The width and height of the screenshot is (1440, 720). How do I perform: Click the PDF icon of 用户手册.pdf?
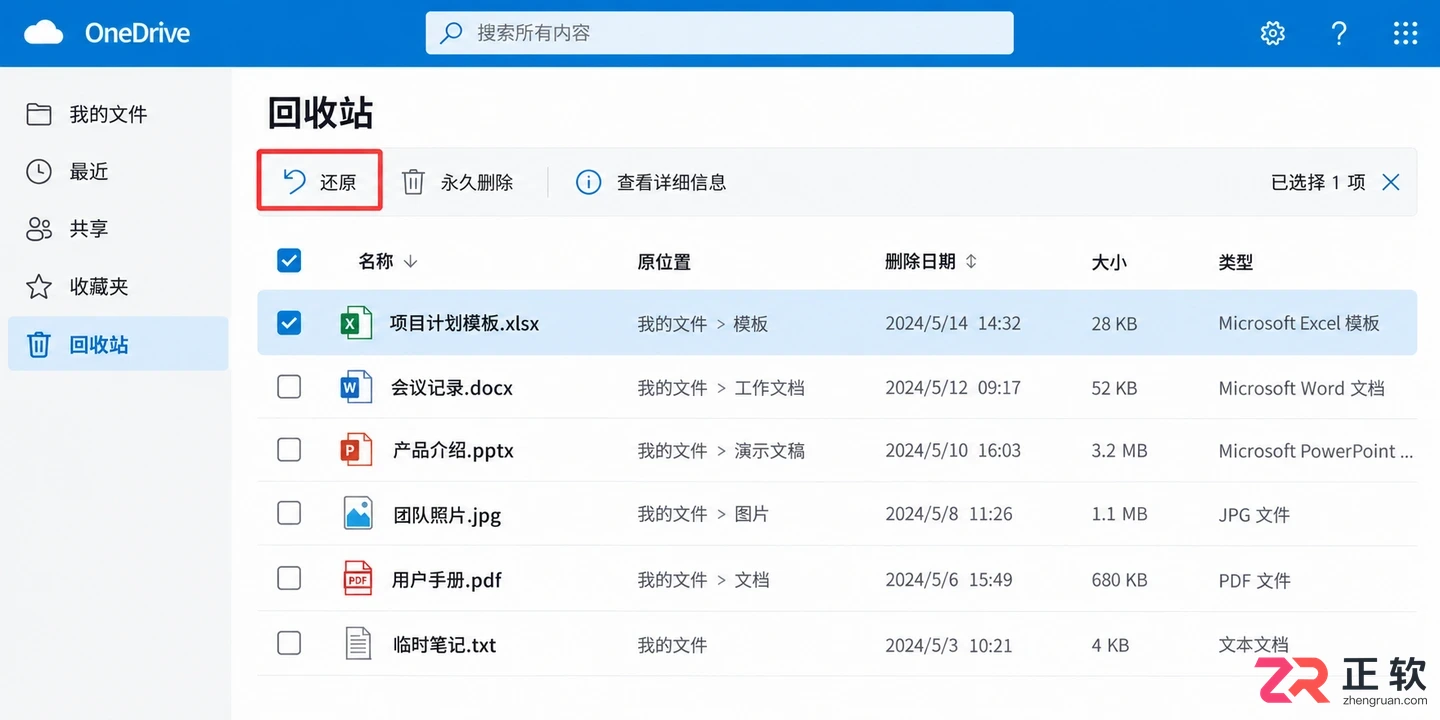[357, 578]
